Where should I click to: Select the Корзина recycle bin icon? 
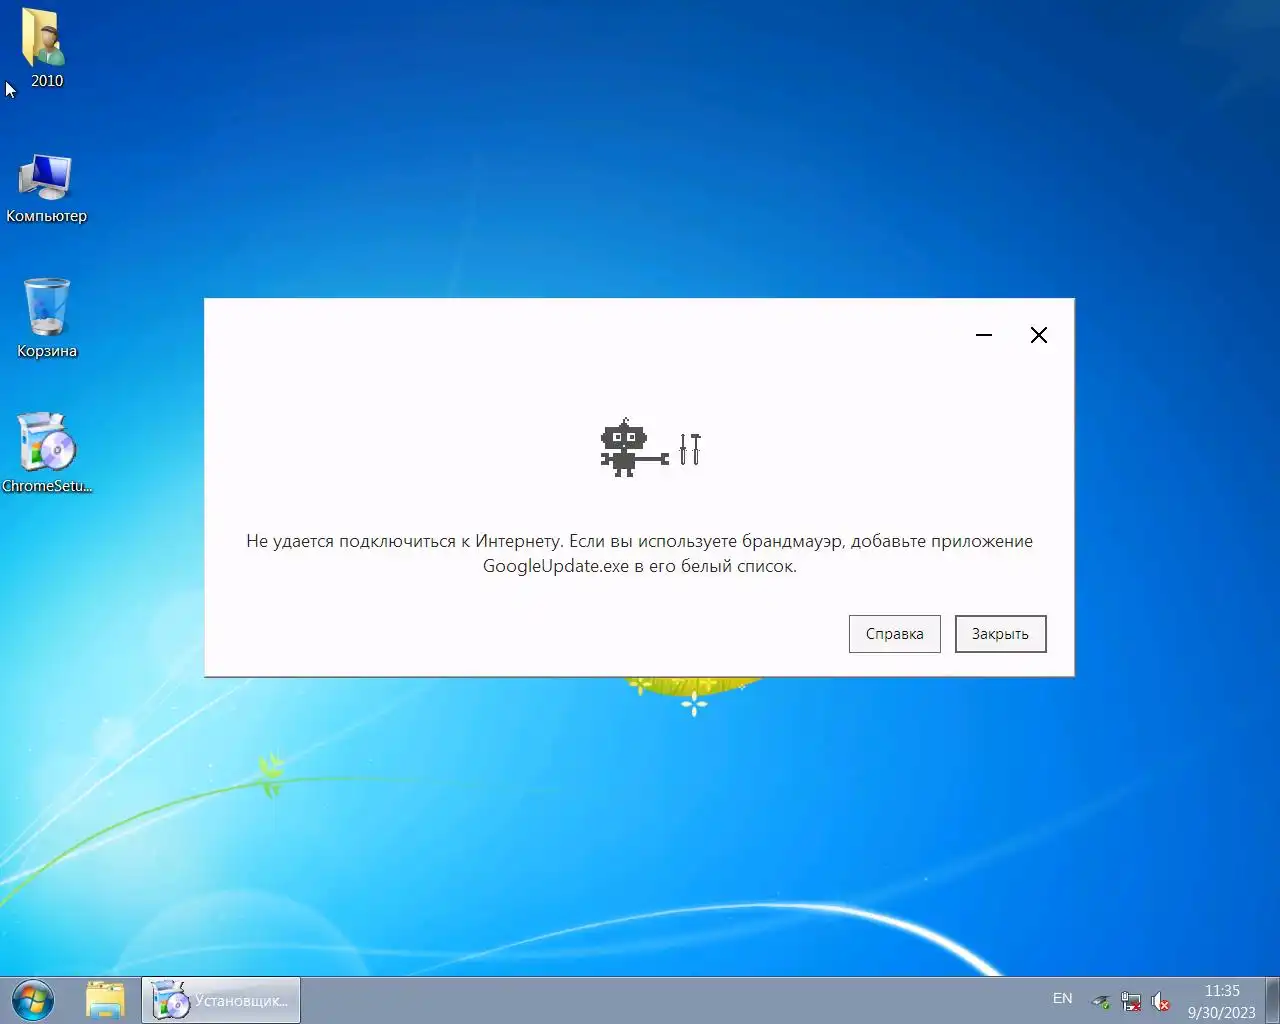coord(46,318)
